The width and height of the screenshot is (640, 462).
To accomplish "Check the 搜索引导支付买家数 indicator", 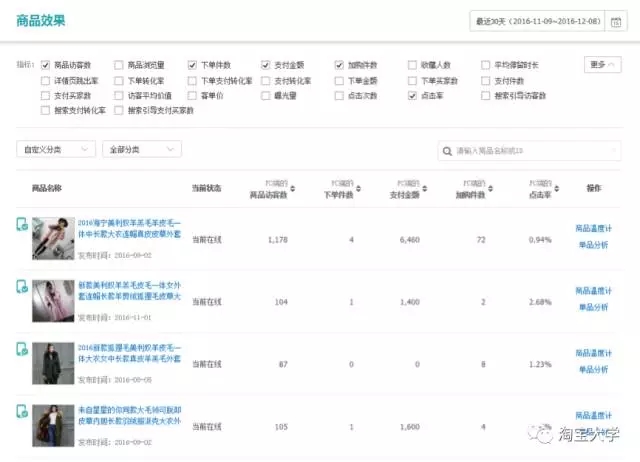I will (x=119, y=110).
